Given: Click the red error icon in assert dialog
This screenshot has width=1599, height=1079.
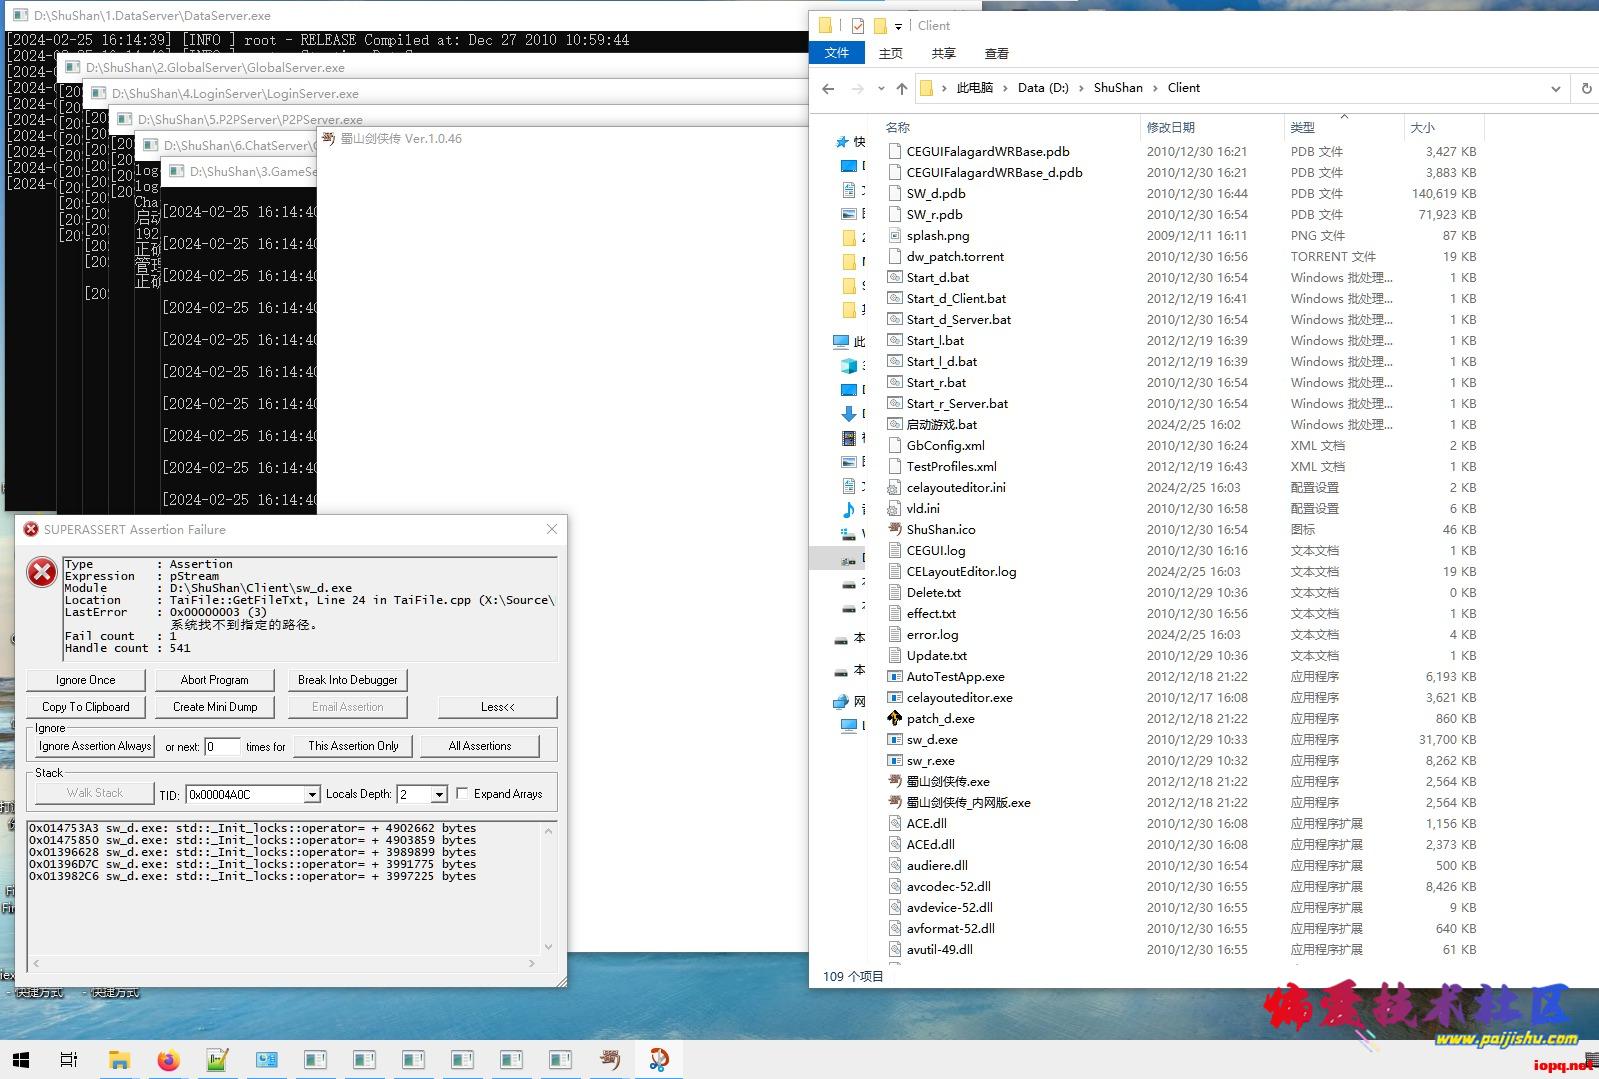Looking at the screenshot, I should click(42, 573).
